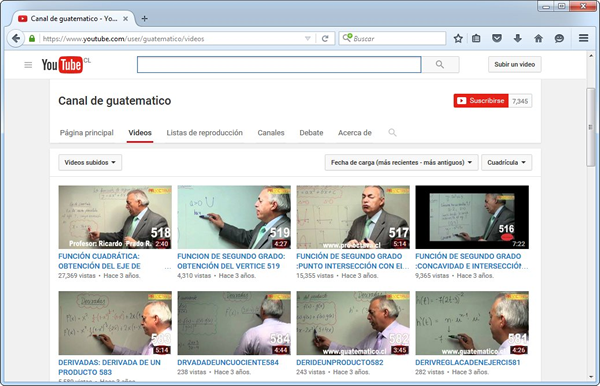The height and width of the screenshot is (386, 600).
Task: Click the scrollbar up arrow
Action: pos(590,56)
